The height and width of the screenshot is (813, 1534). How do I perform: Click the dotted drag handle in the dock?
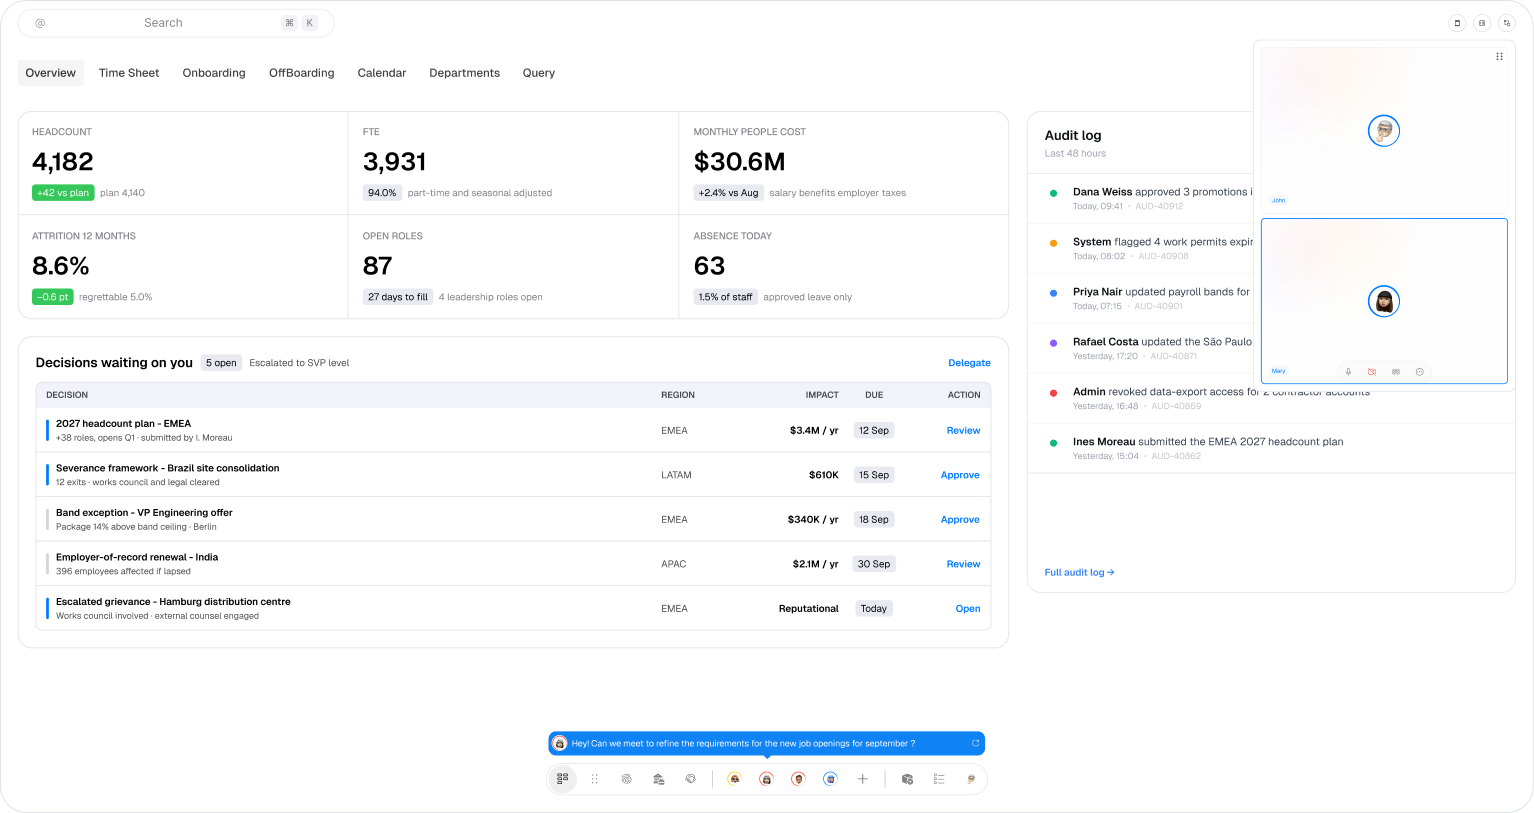click(595, 779)
